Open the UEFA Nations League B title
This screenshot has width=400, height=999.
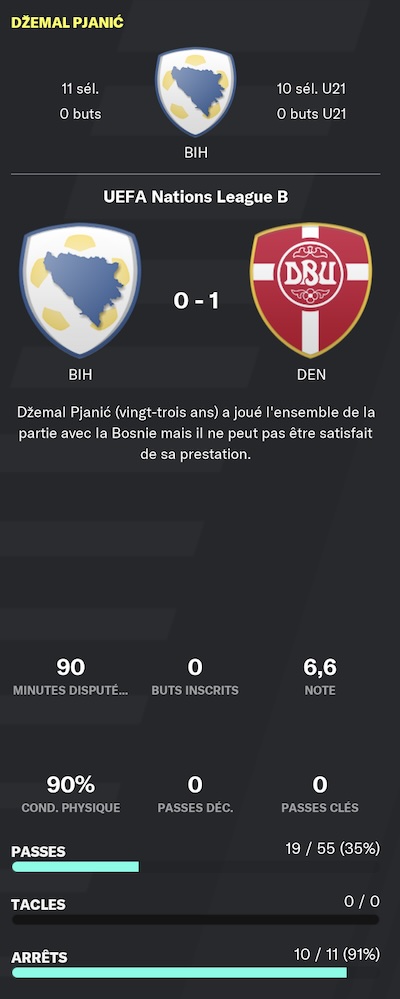click(x=196, y=197)
